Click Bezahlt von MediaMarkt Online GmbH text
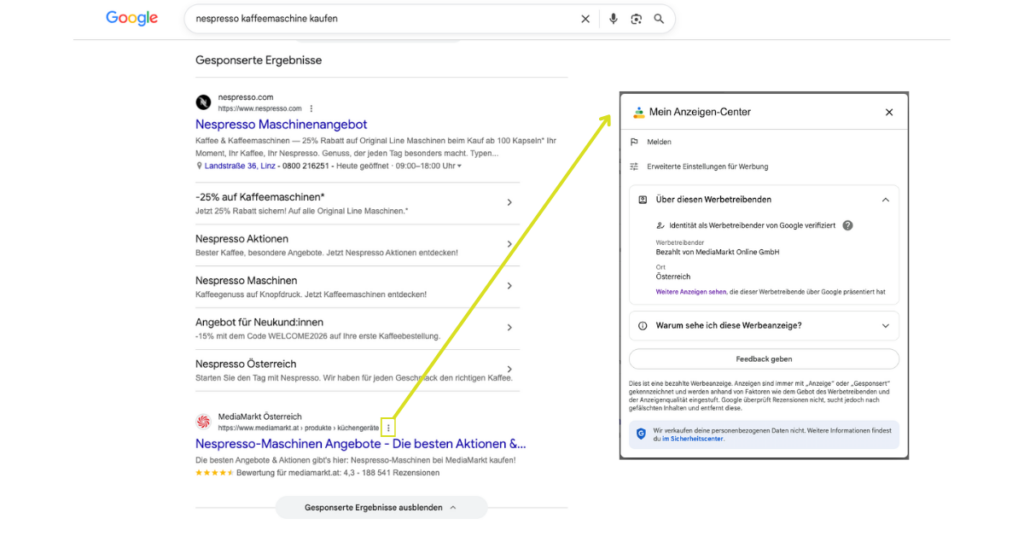1024x536 pixels. [x=717, y=252]
